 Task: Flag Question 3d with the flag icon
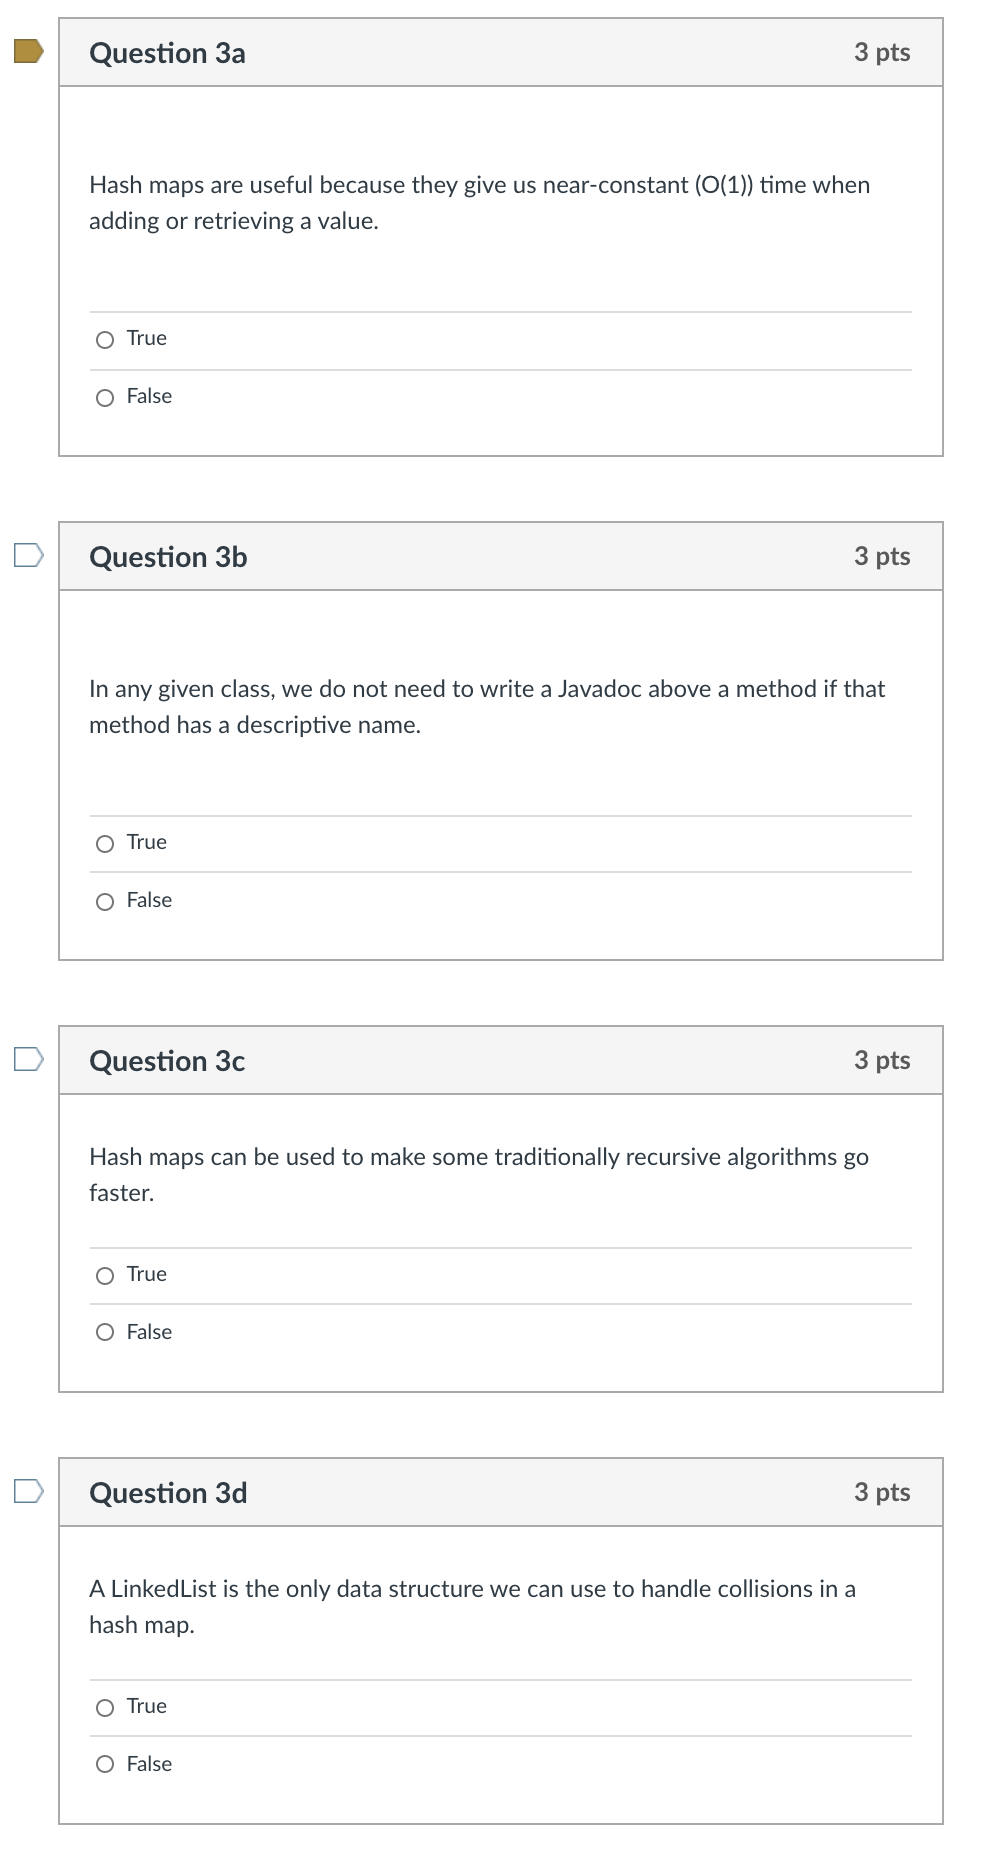tap(28, 1491)
